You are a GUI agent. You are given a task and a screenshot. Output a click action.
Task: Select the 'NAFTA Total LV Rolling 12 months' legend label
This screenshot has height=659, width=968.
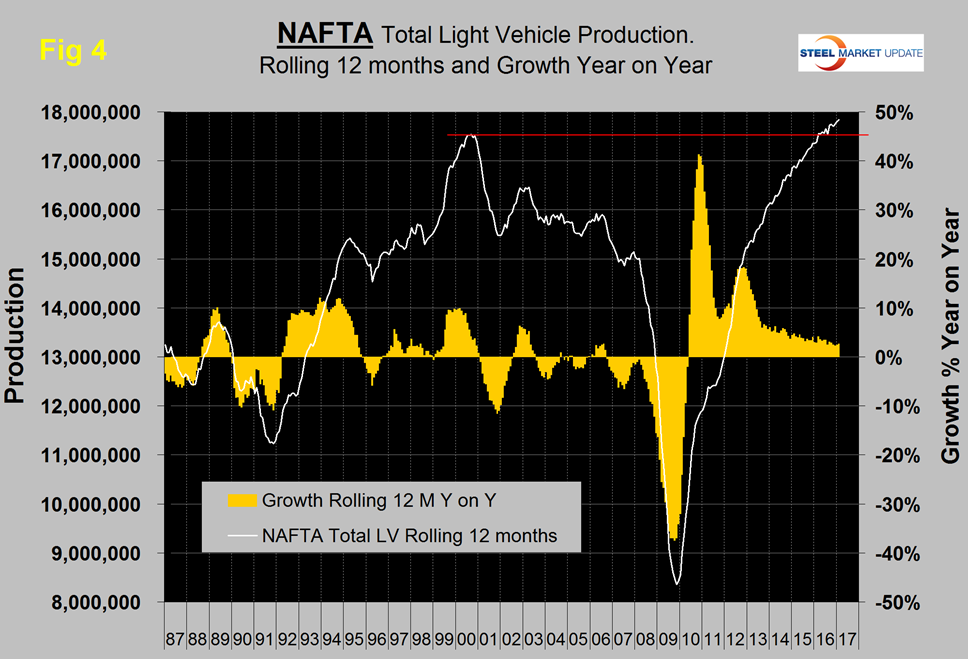pyautogui.click(x=422, y=536)
